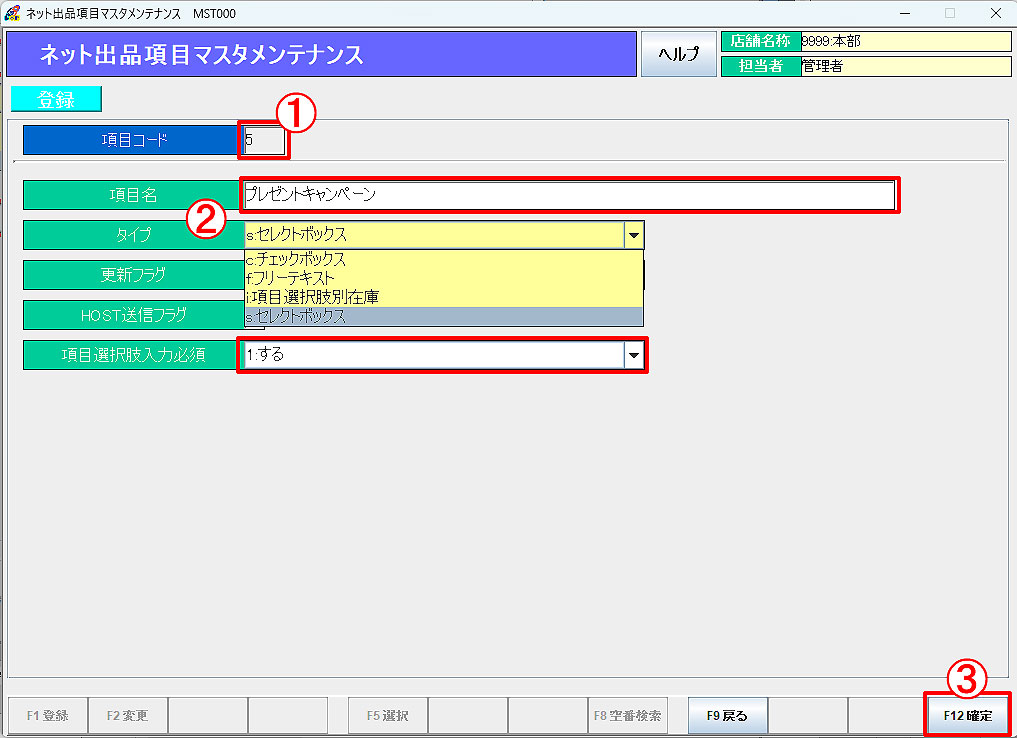Minimize the MST000 window
The width and height of the screenshot is (1017, 738).
click(905, 13)
